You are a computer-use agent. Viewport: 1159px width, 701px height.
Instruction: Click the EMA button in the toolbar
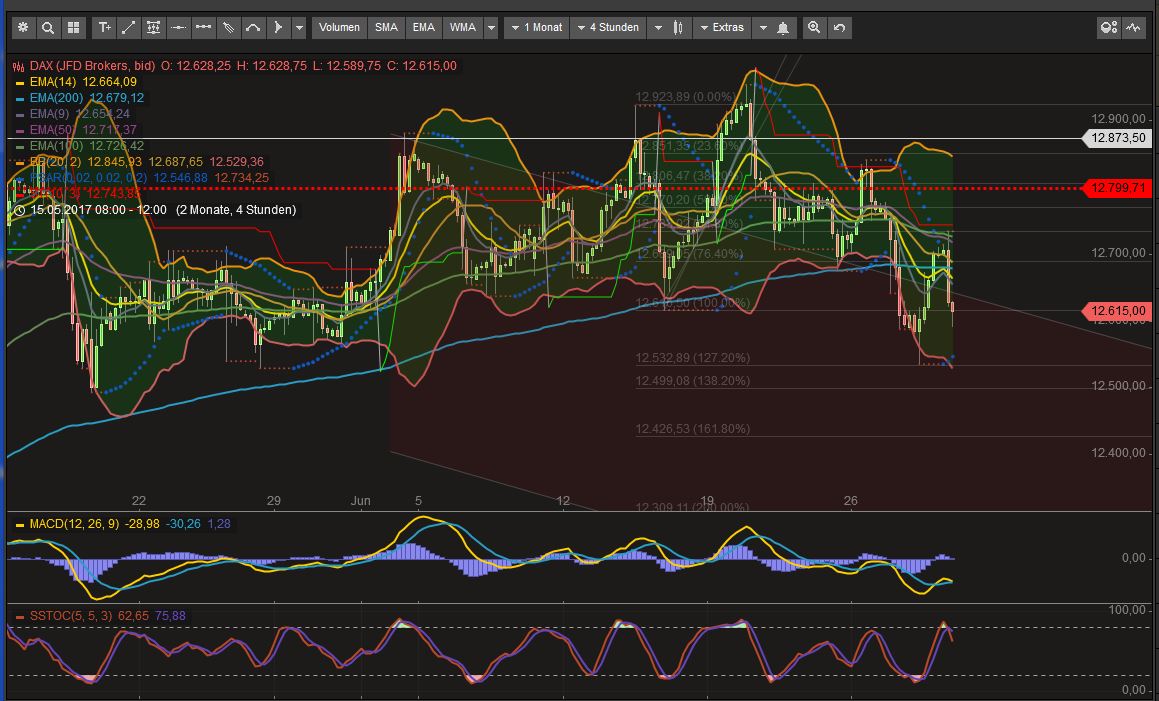click(423, 27)
